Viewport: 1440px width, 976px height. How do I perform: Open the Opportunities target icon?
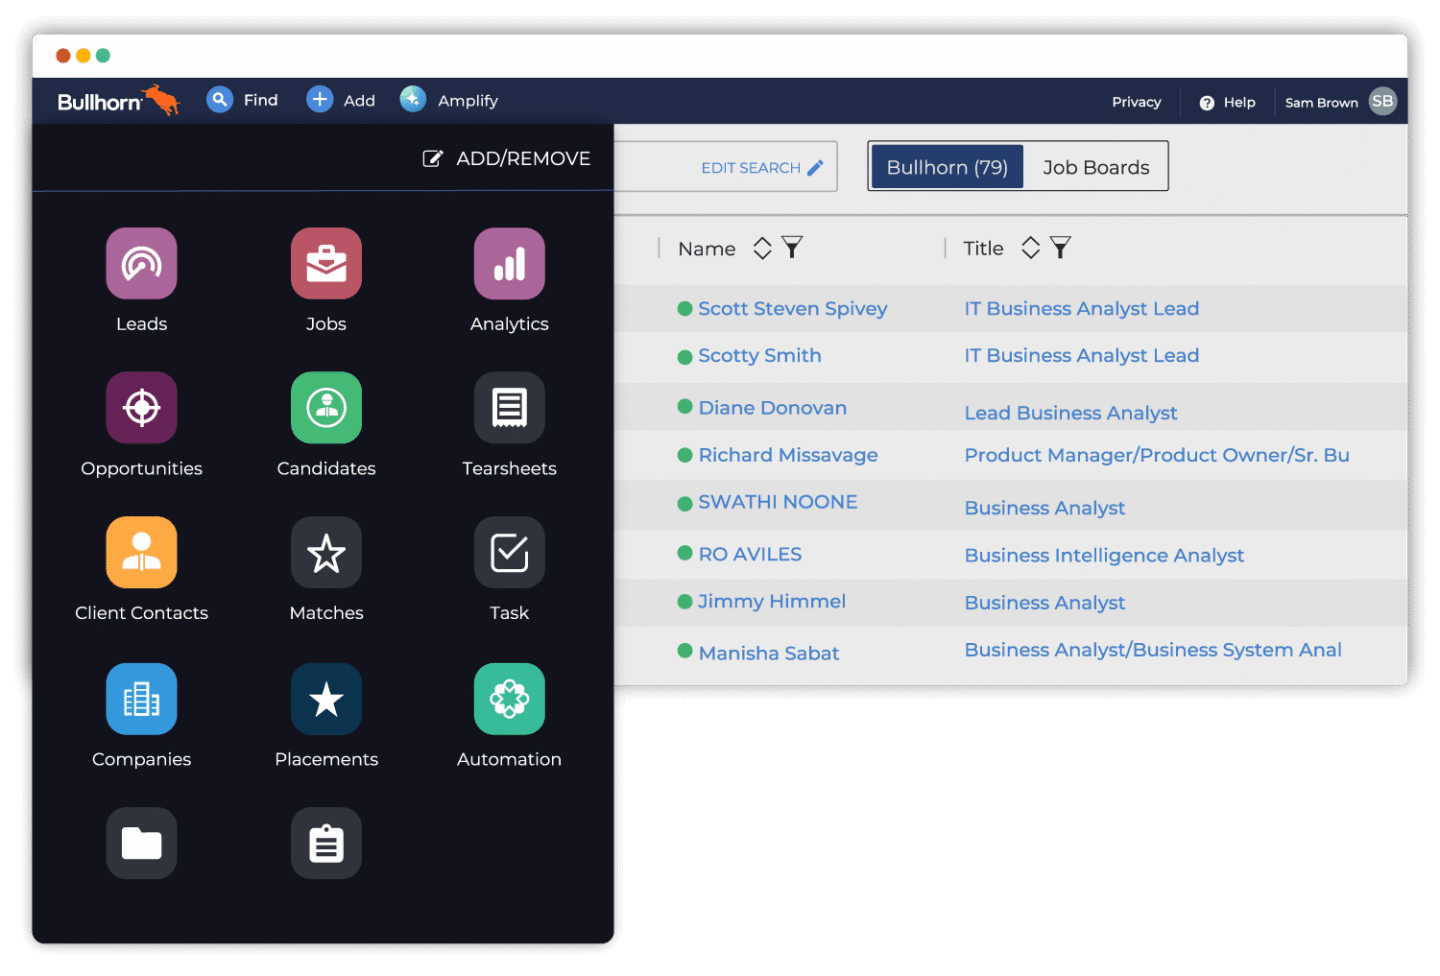(141, 408)
